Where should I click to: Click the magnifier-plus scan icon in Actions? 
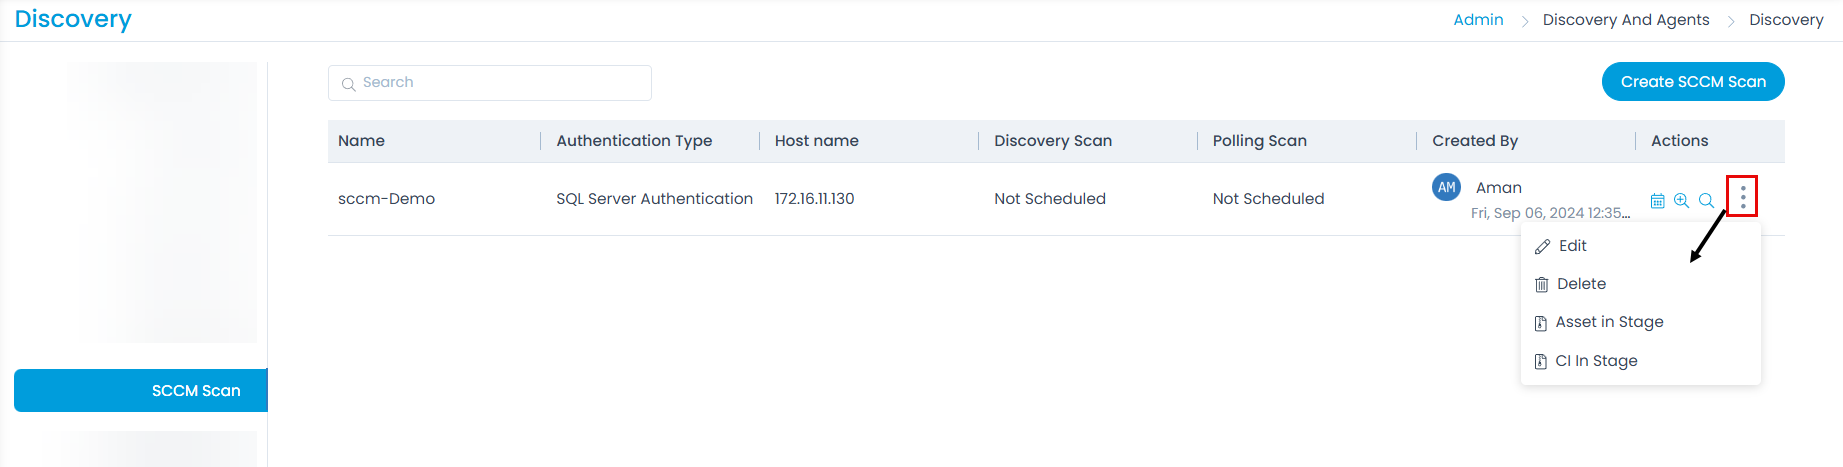click(x=1681, y=201)
